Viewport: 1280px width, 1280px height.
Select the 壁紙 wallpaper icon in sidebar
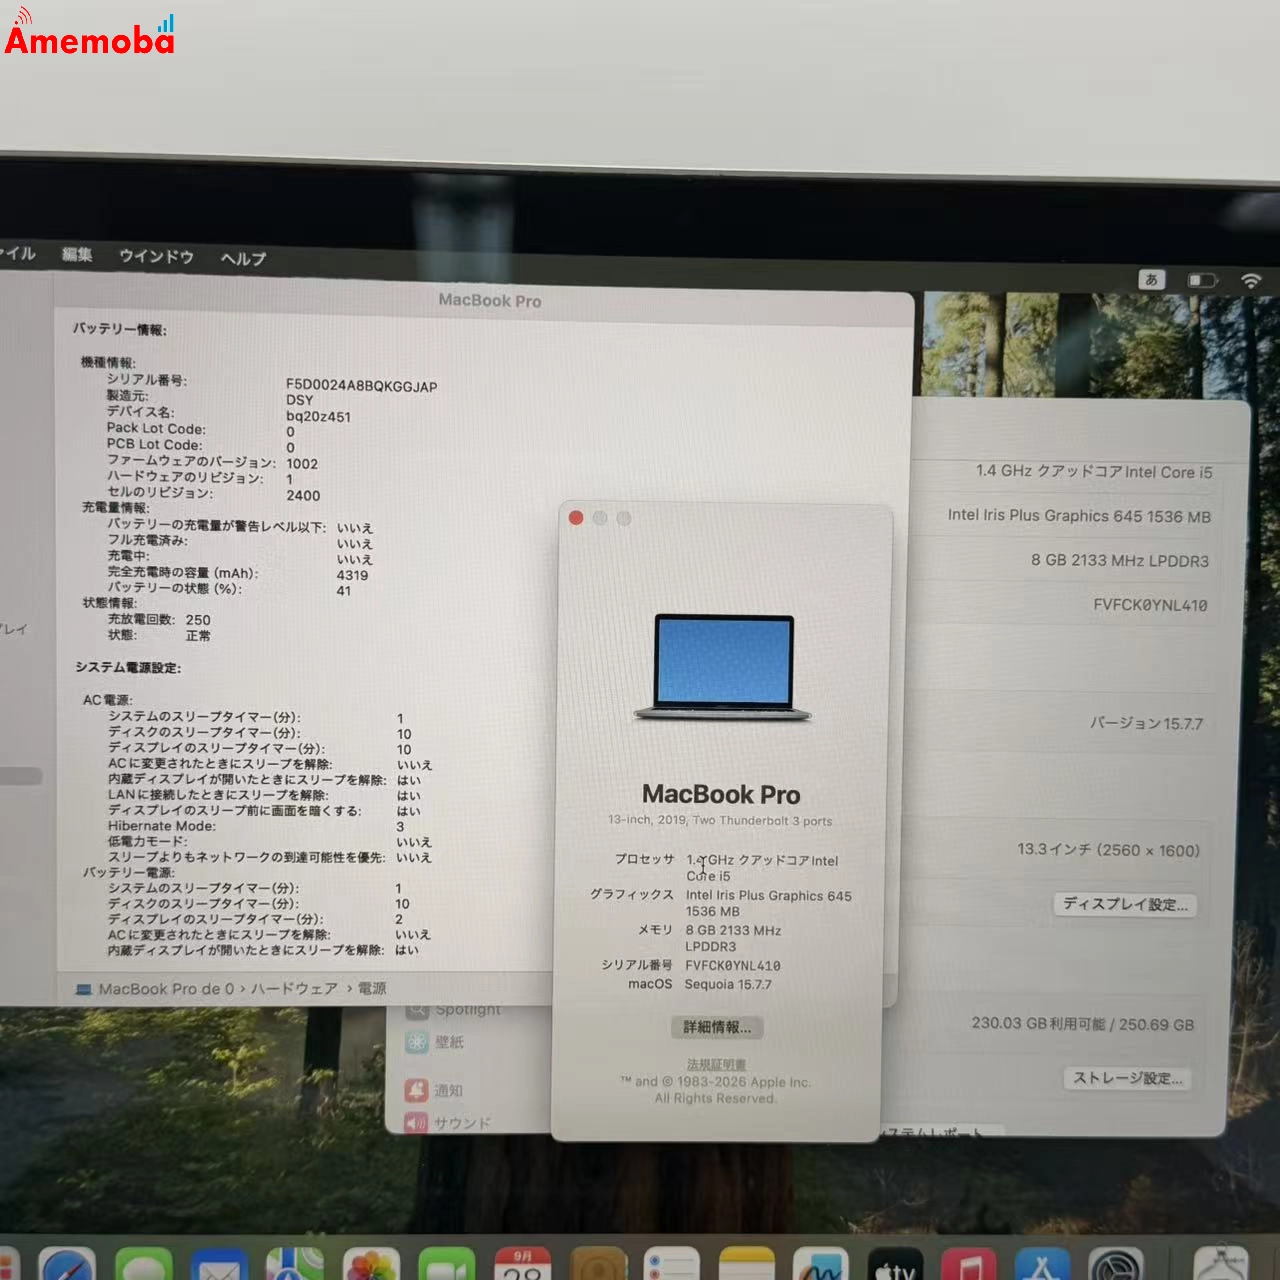(x=417, y=1042)
